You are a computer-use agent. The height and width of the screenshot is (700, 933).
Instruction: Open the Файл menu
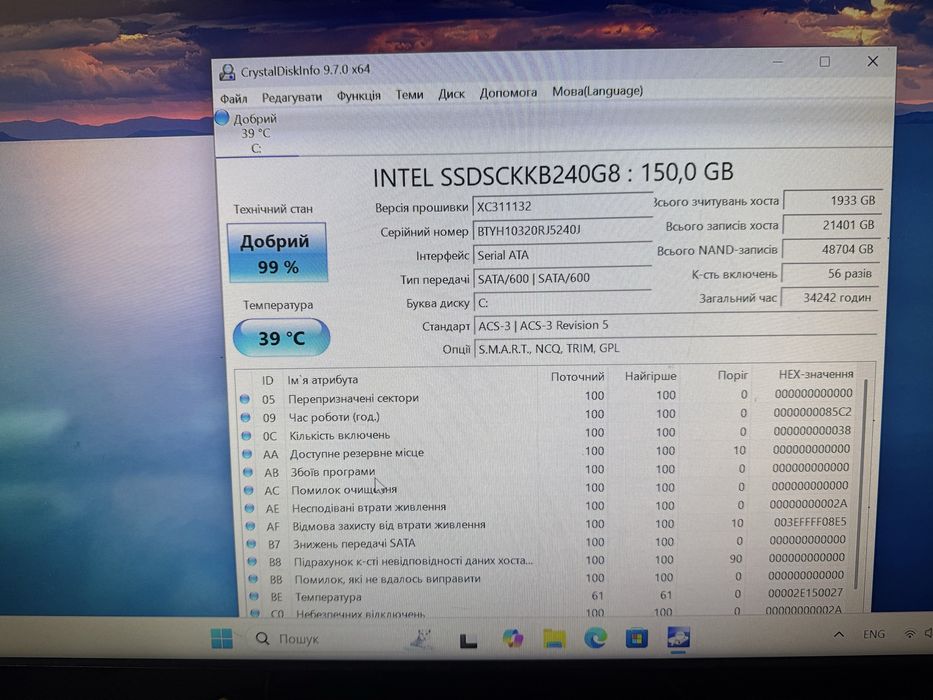233,98
